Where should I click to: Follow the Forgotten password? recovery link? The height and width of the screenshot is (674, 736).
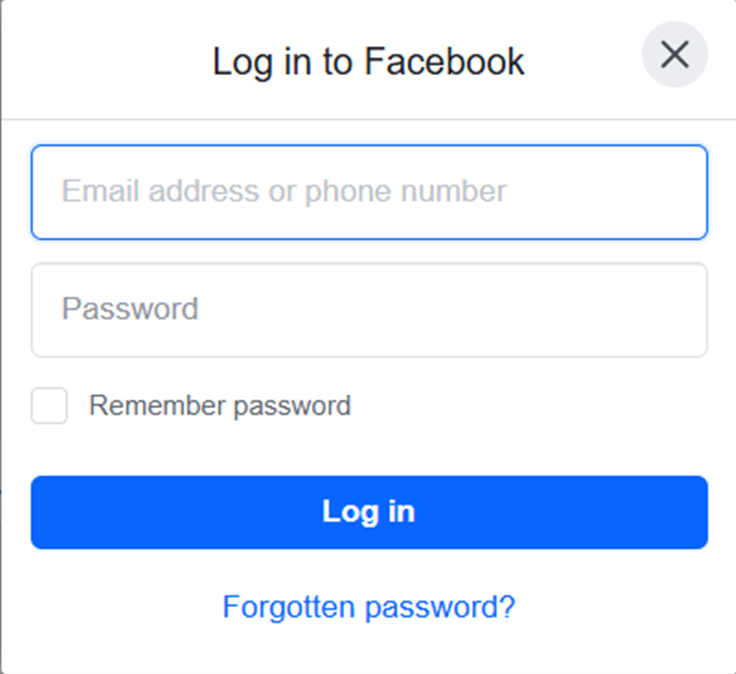pyautogui.click(x=369, y=607)
